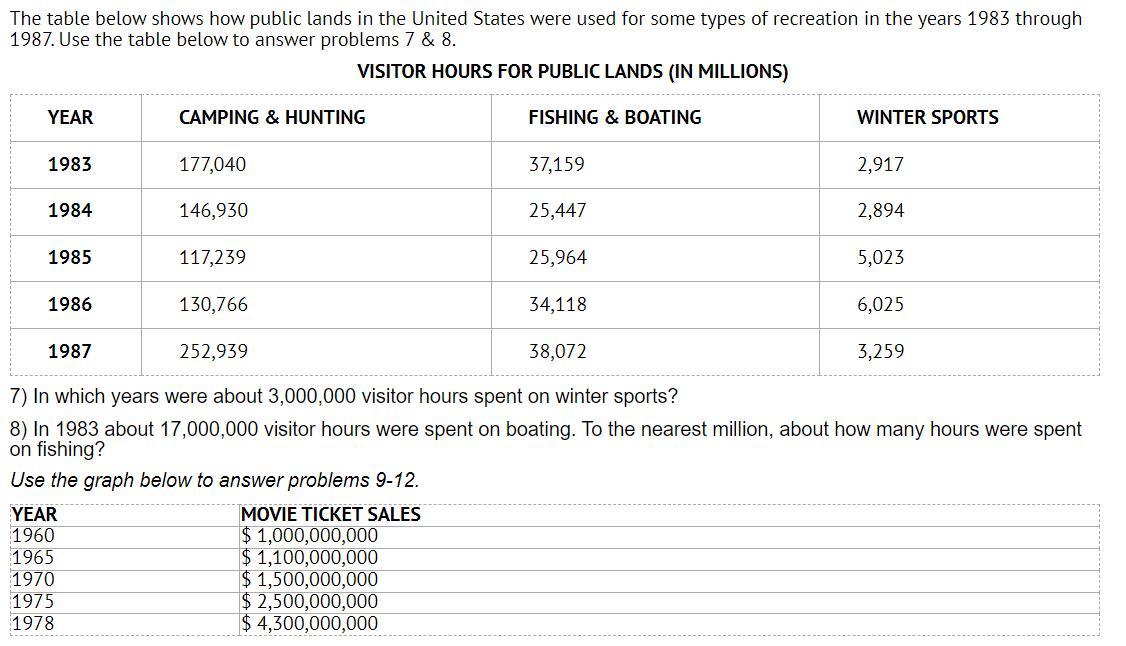Image resolution: width=1126 pixels, height=646 pixels.
Task: Select the MOVIE TICKET SALES header
Action: coord(331,515)
